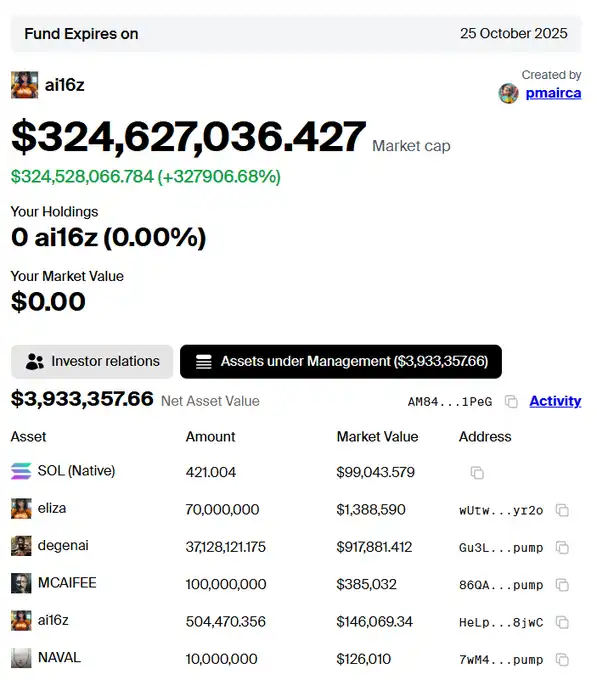597x680 pixels.
Task: Select the Assets under Management tab
Action: coord(341,361)
